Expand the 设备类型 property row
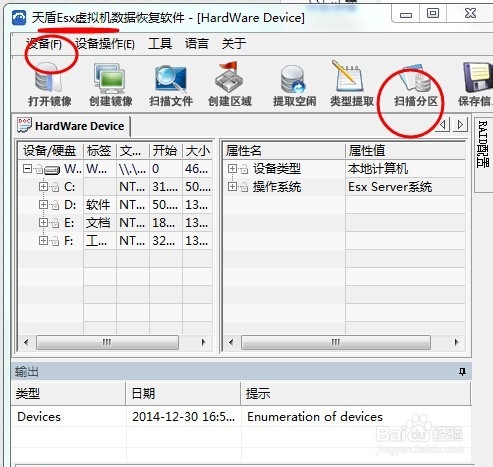Screen dimensions: 493x467 pyautogui.click(x=232, y=168)
